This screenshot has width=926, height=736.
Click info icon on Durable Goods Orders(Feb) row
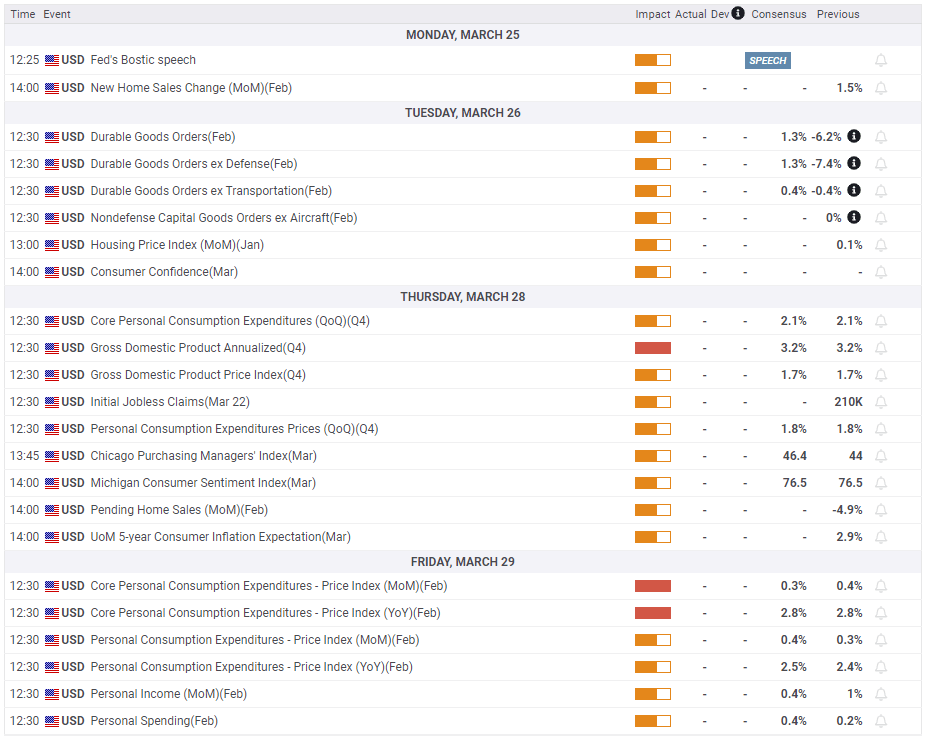click(x=854, y=137)
